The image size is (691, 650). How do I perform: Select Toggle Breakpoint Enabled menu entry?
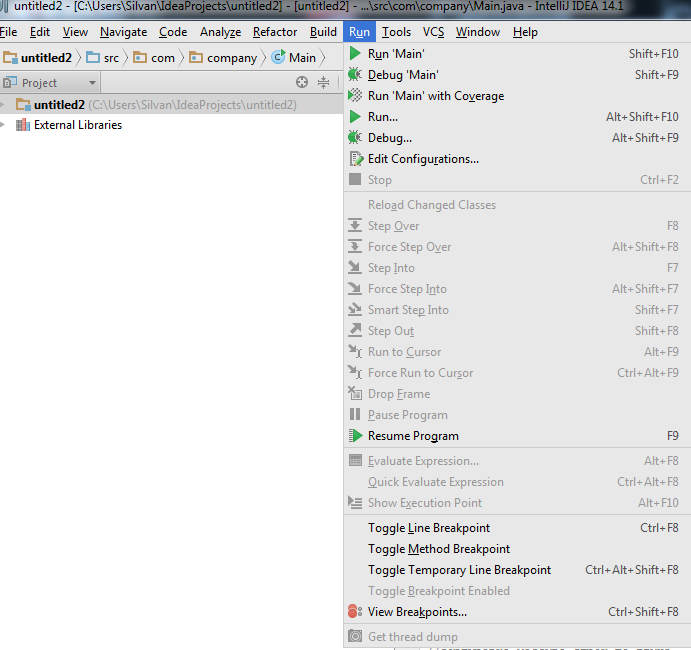517,591
